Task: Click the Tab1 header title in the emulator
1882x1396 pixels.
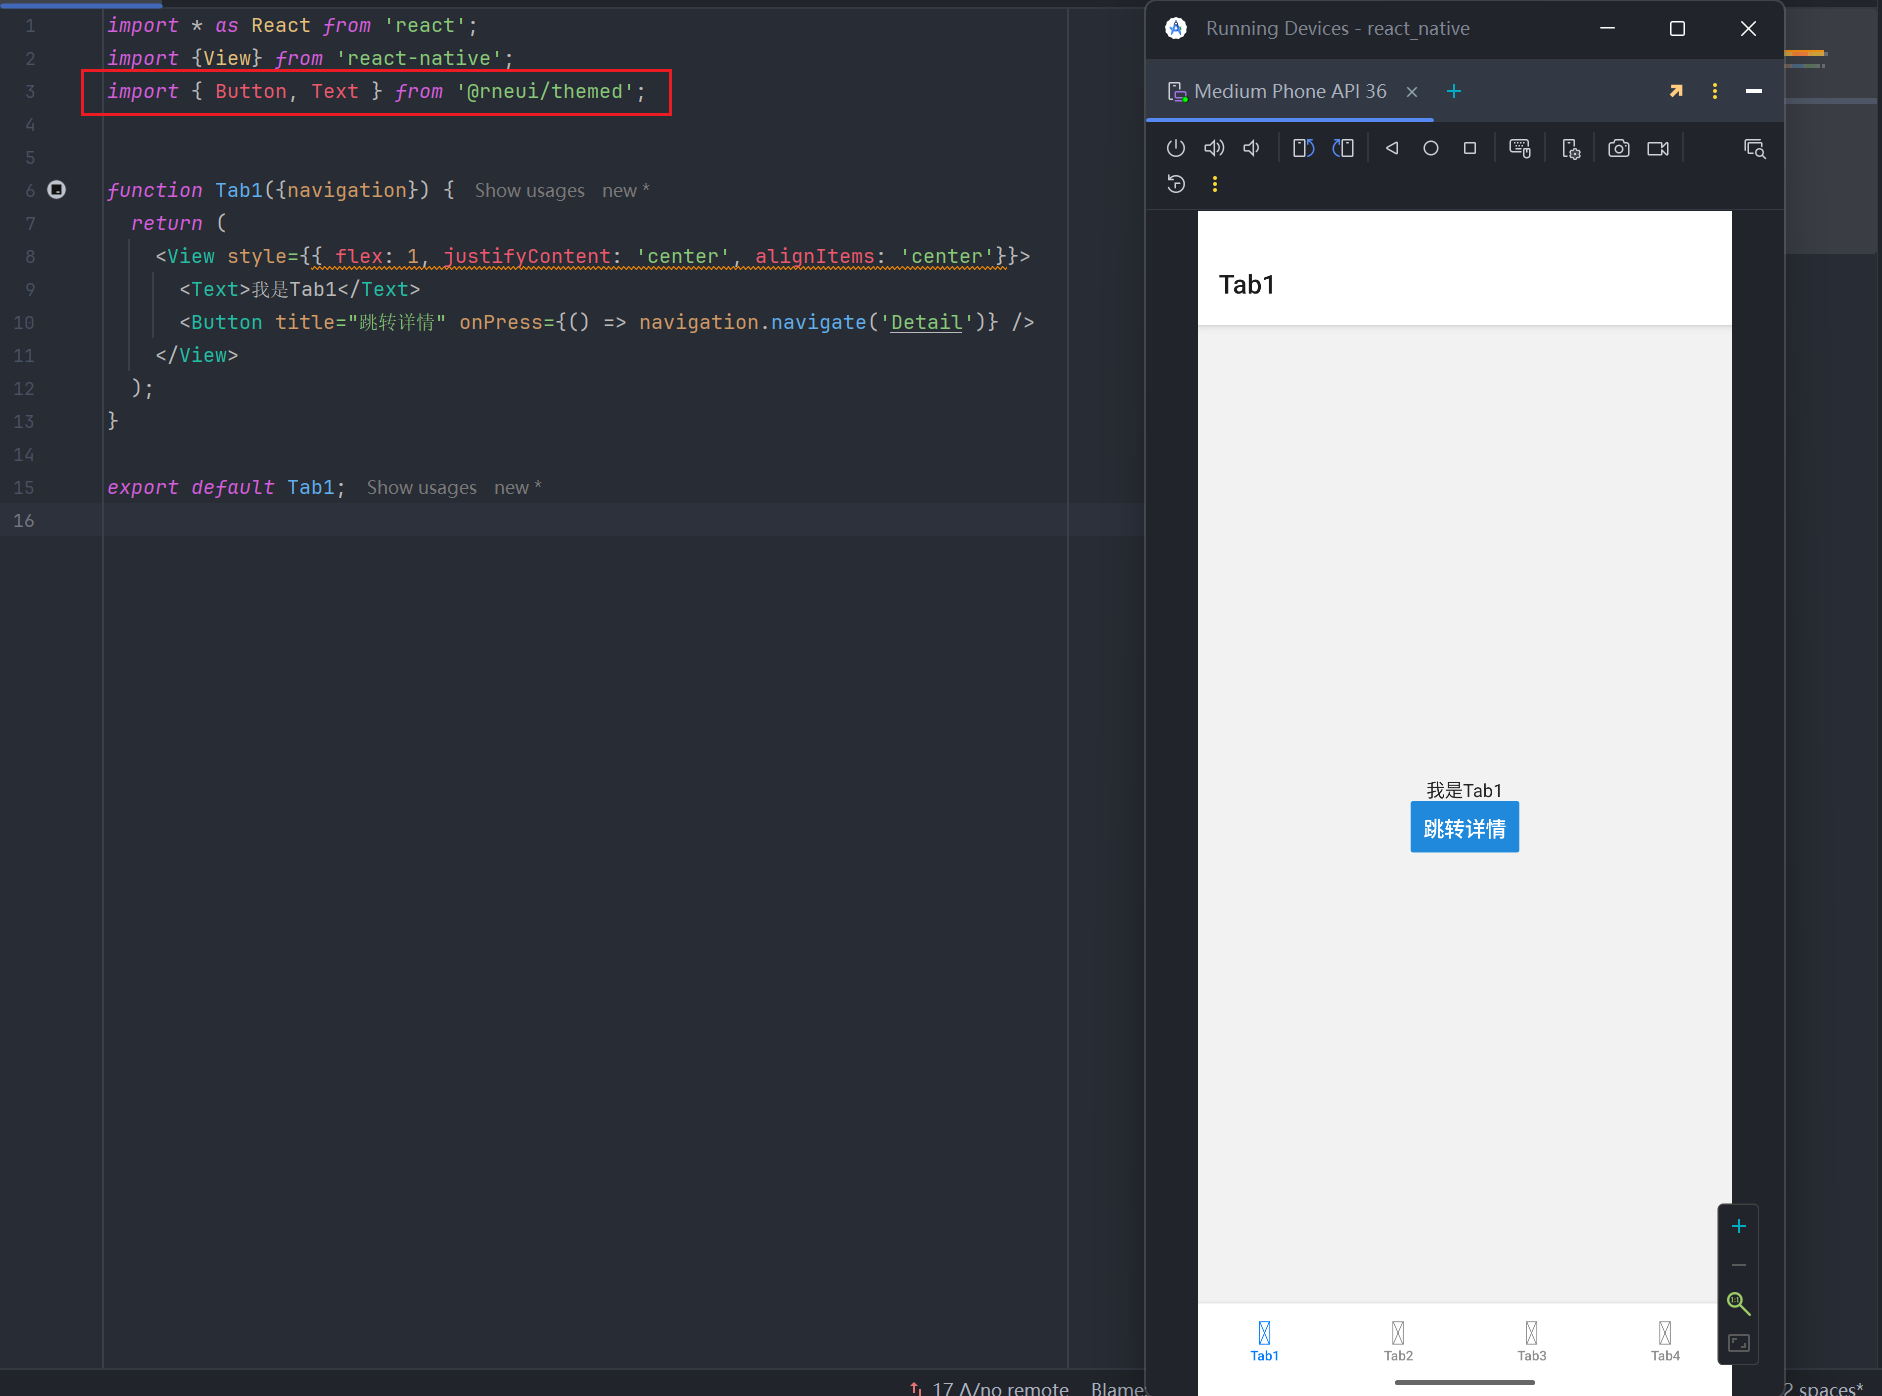Action: [x=1247, y=285]
